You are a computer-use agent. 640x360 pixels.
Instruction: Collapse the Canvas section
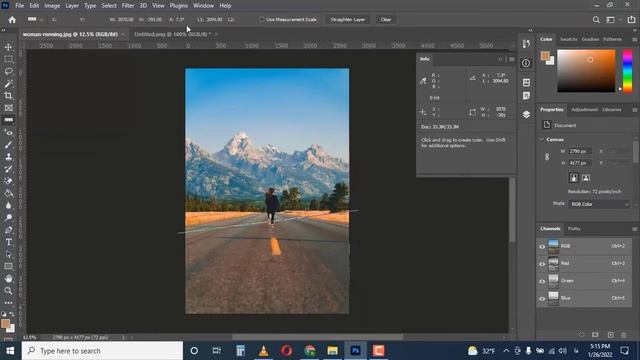(x=542, y=140)
